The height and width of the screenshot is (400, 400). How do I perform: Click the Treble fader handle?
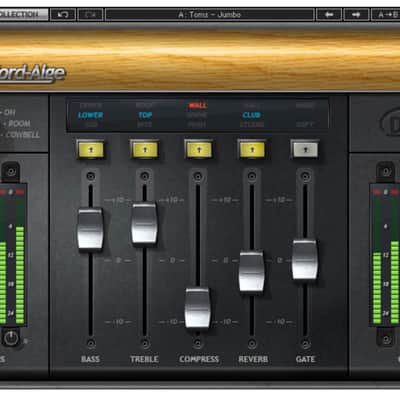pos(144,223)
